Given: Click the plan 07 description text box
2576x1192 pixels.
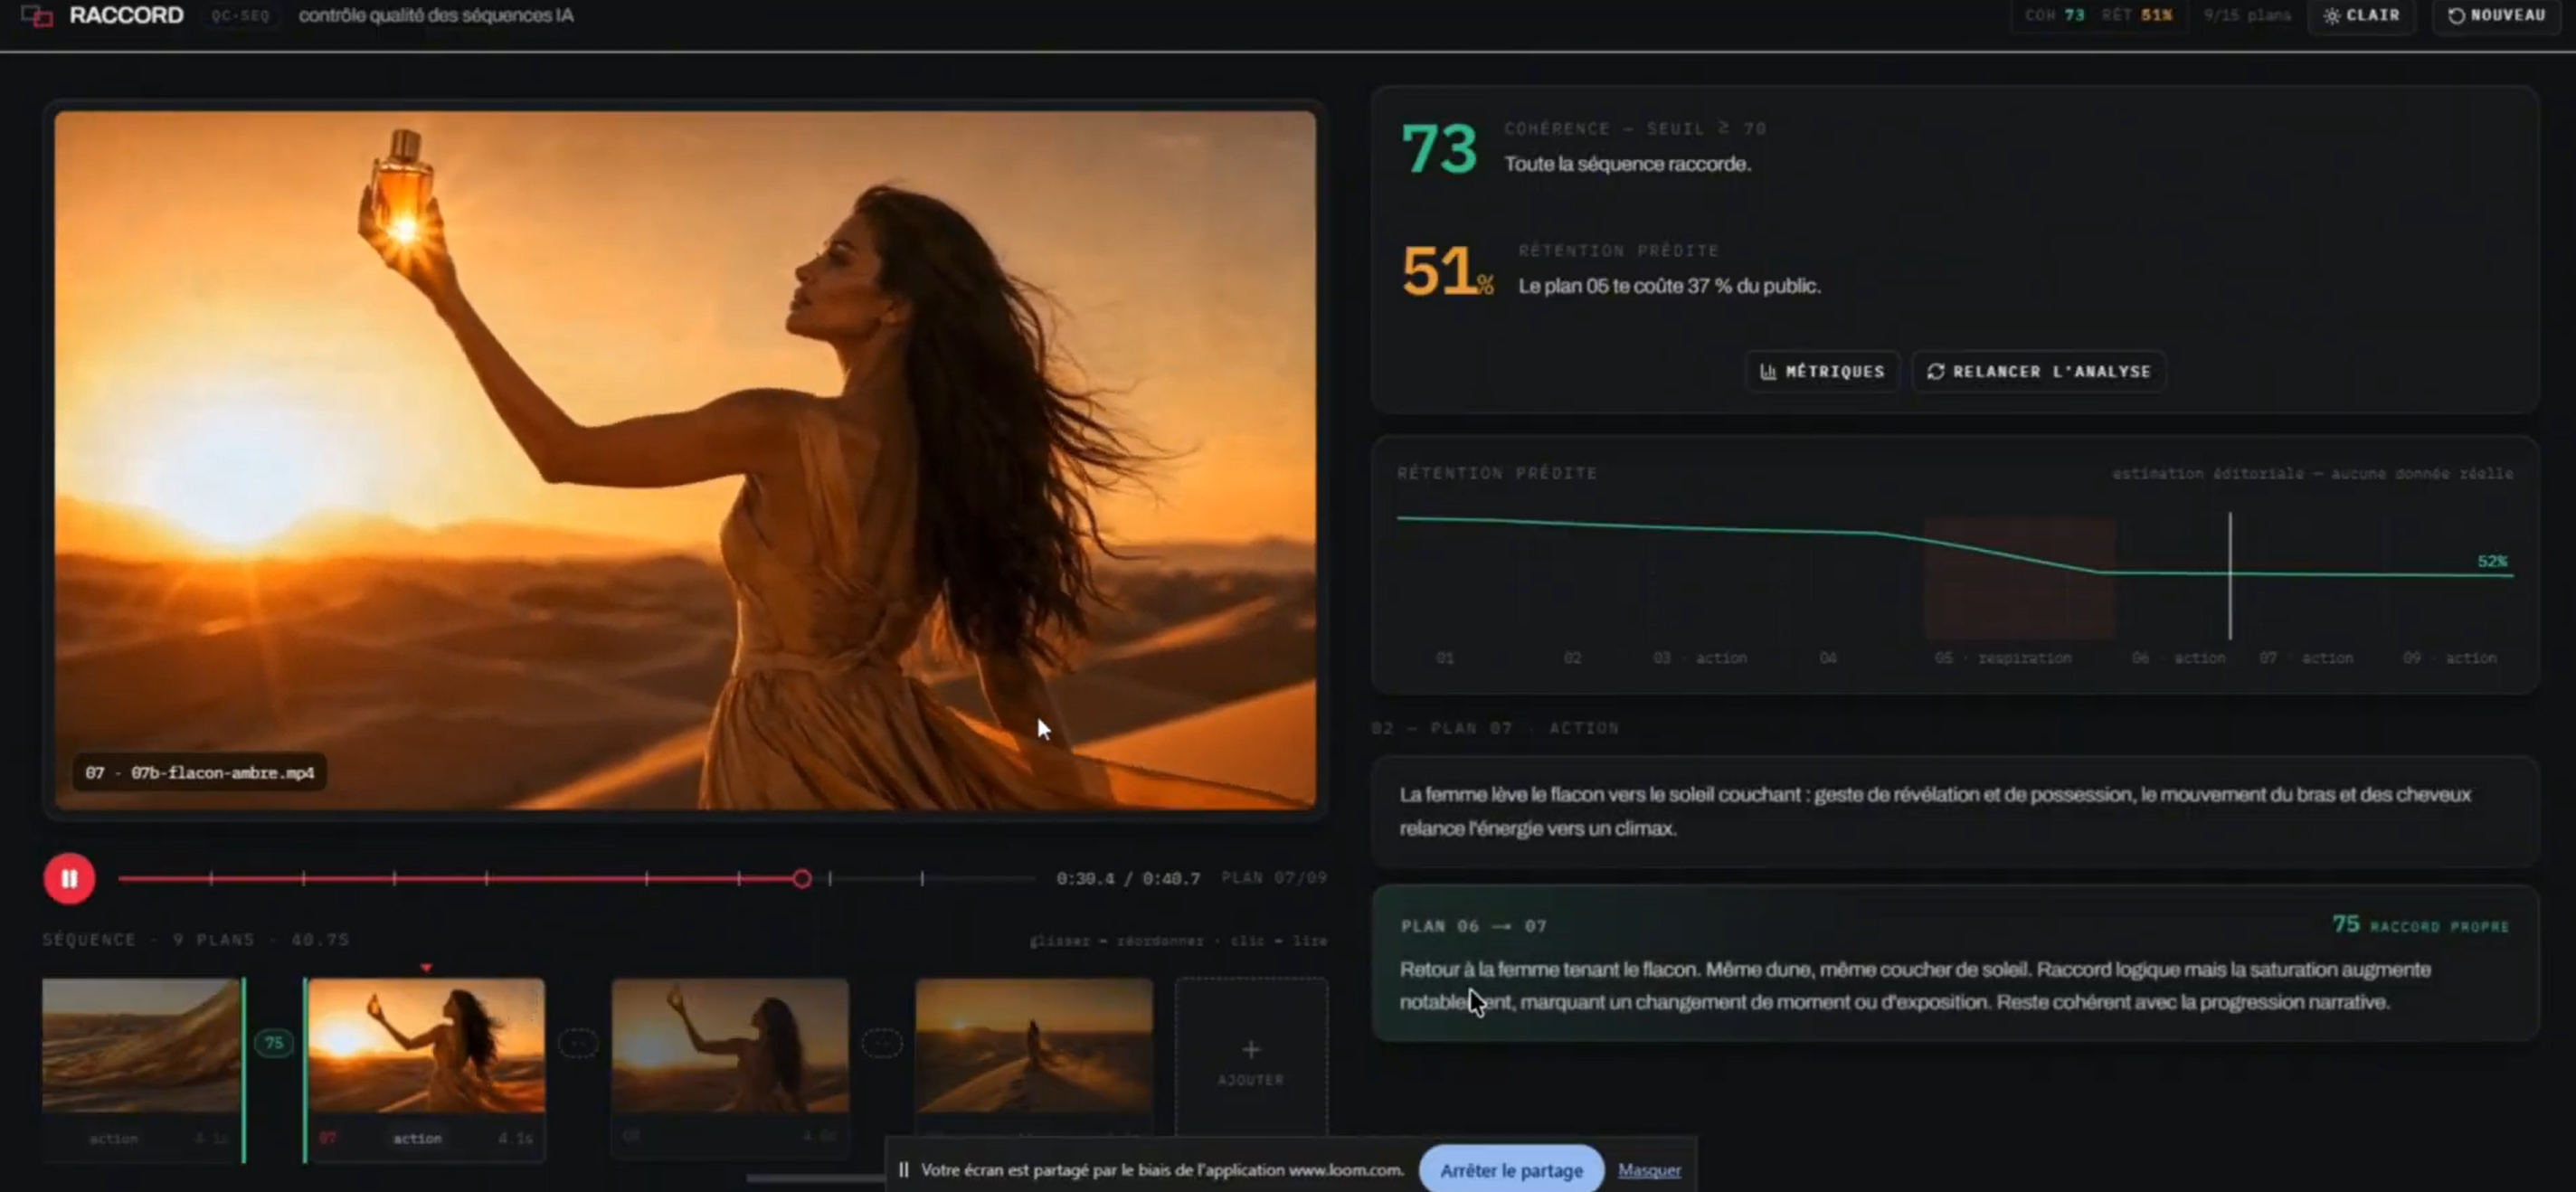Looking at the screenshot, I should (1955, 811).
